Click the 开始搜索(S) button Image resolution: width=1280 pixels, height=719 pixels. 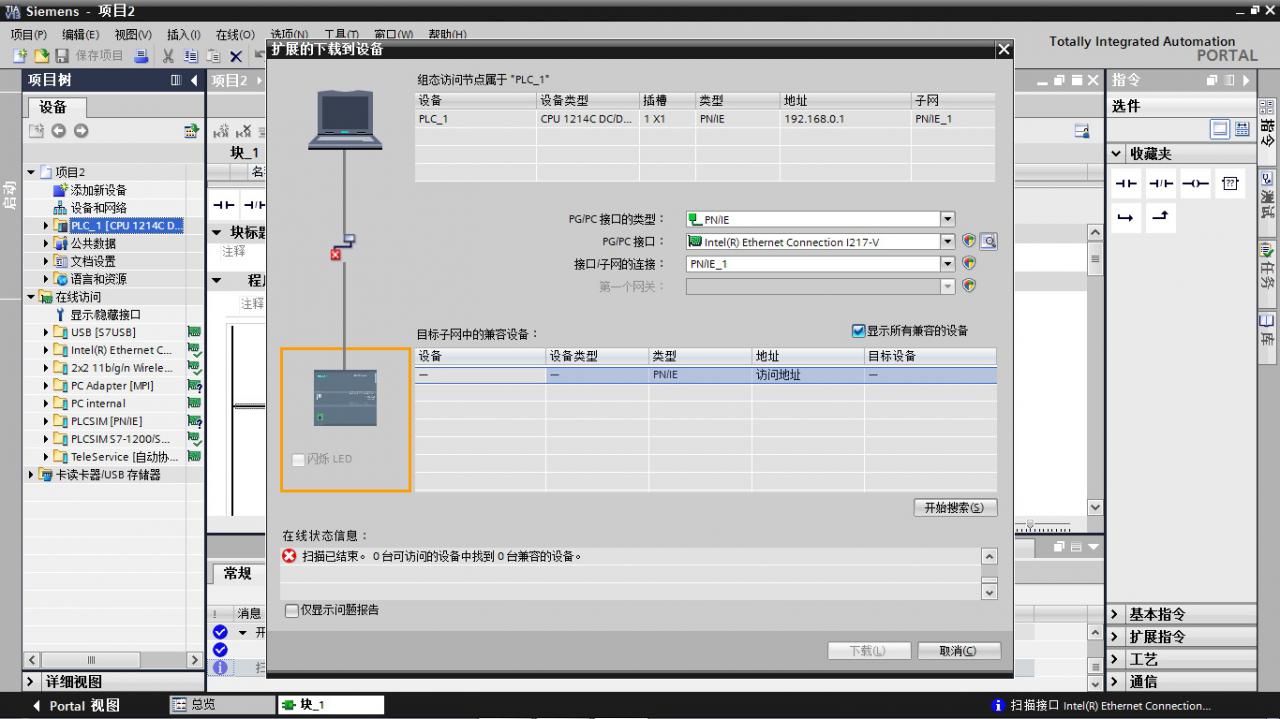click(x=955, y=508)
